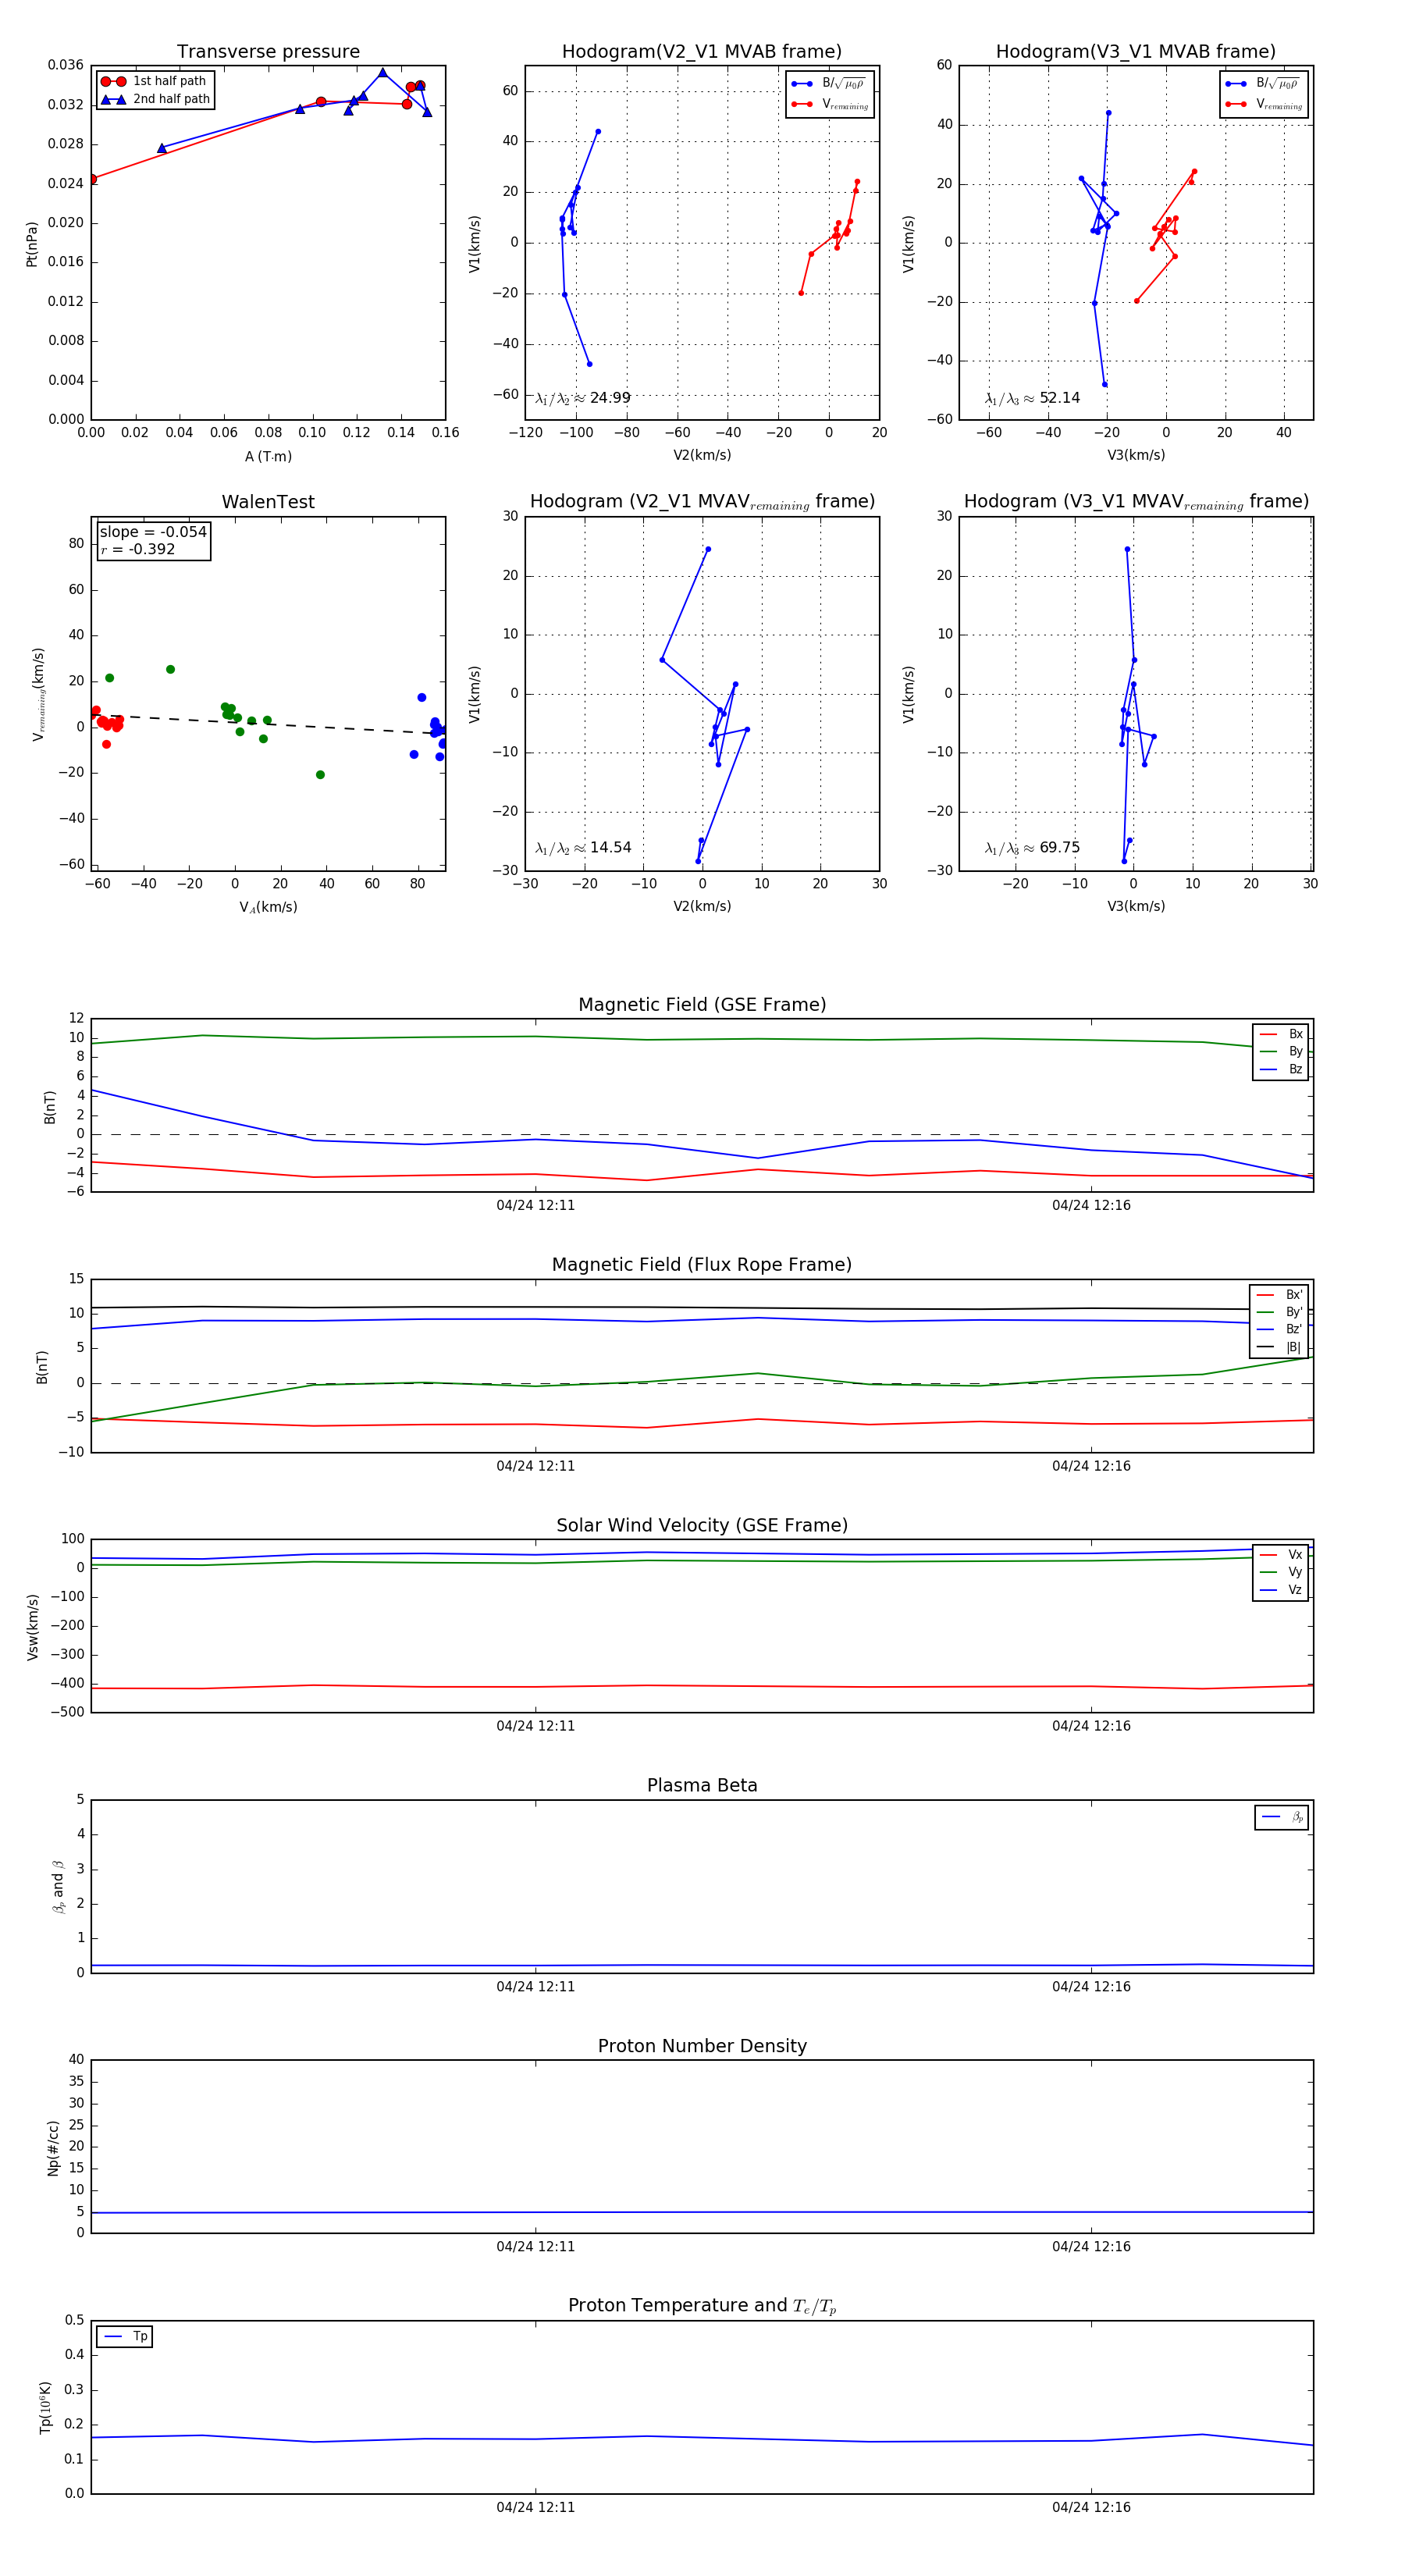Select the '2nd half path' legend entry

point(156,99)
